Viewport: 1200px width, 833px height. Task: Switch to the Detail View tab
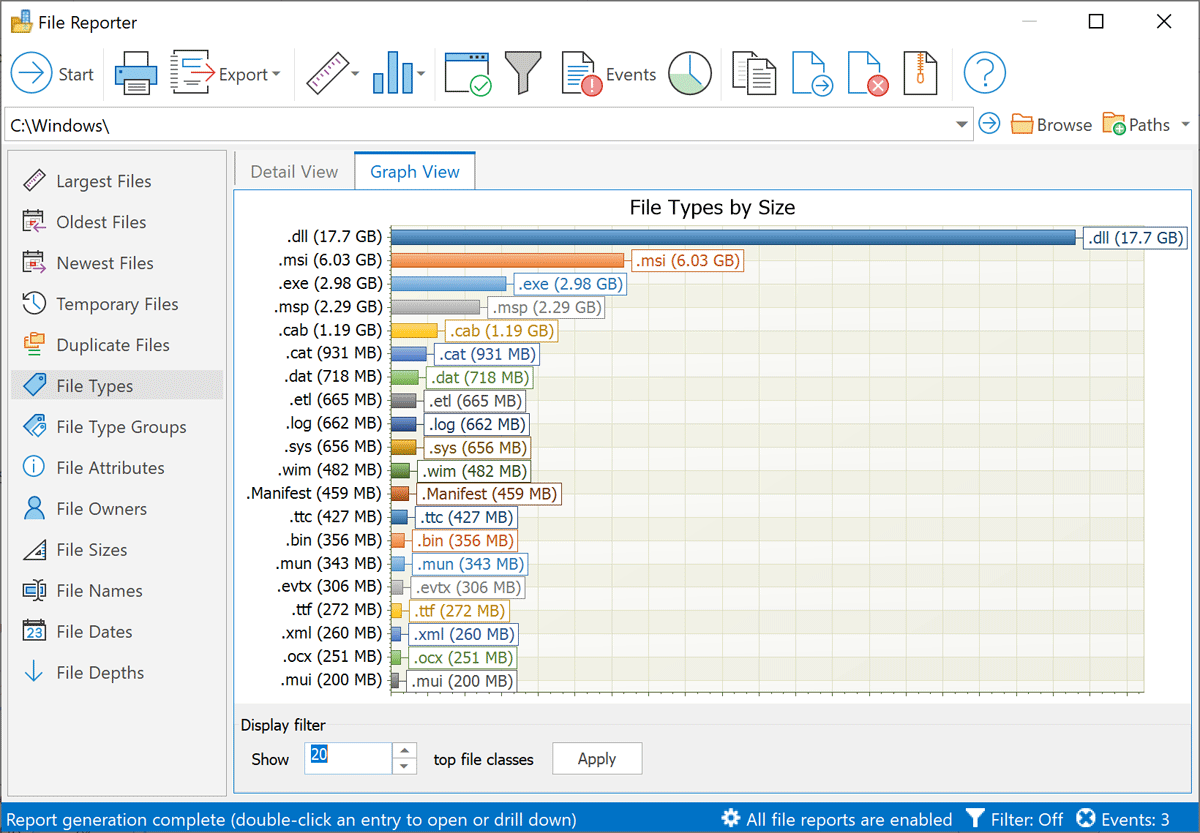[x=294, y=171]
